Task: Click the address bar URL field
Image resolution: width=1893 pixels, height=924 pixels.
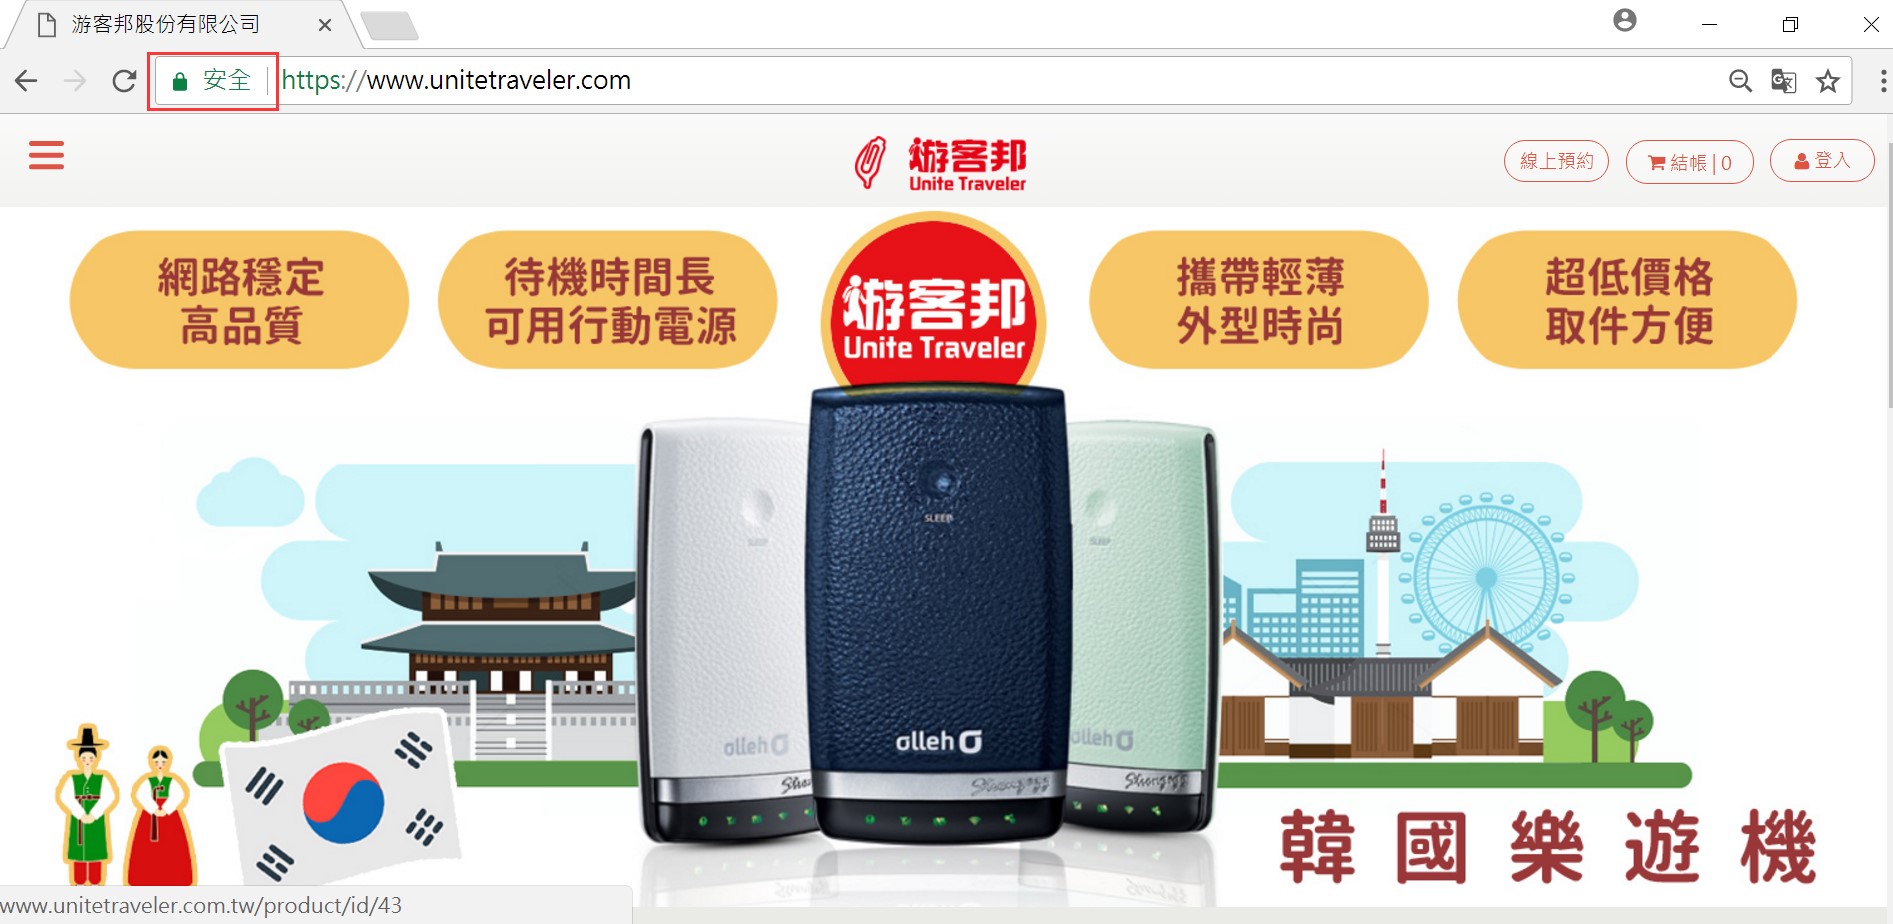Action: (1000, 81)
